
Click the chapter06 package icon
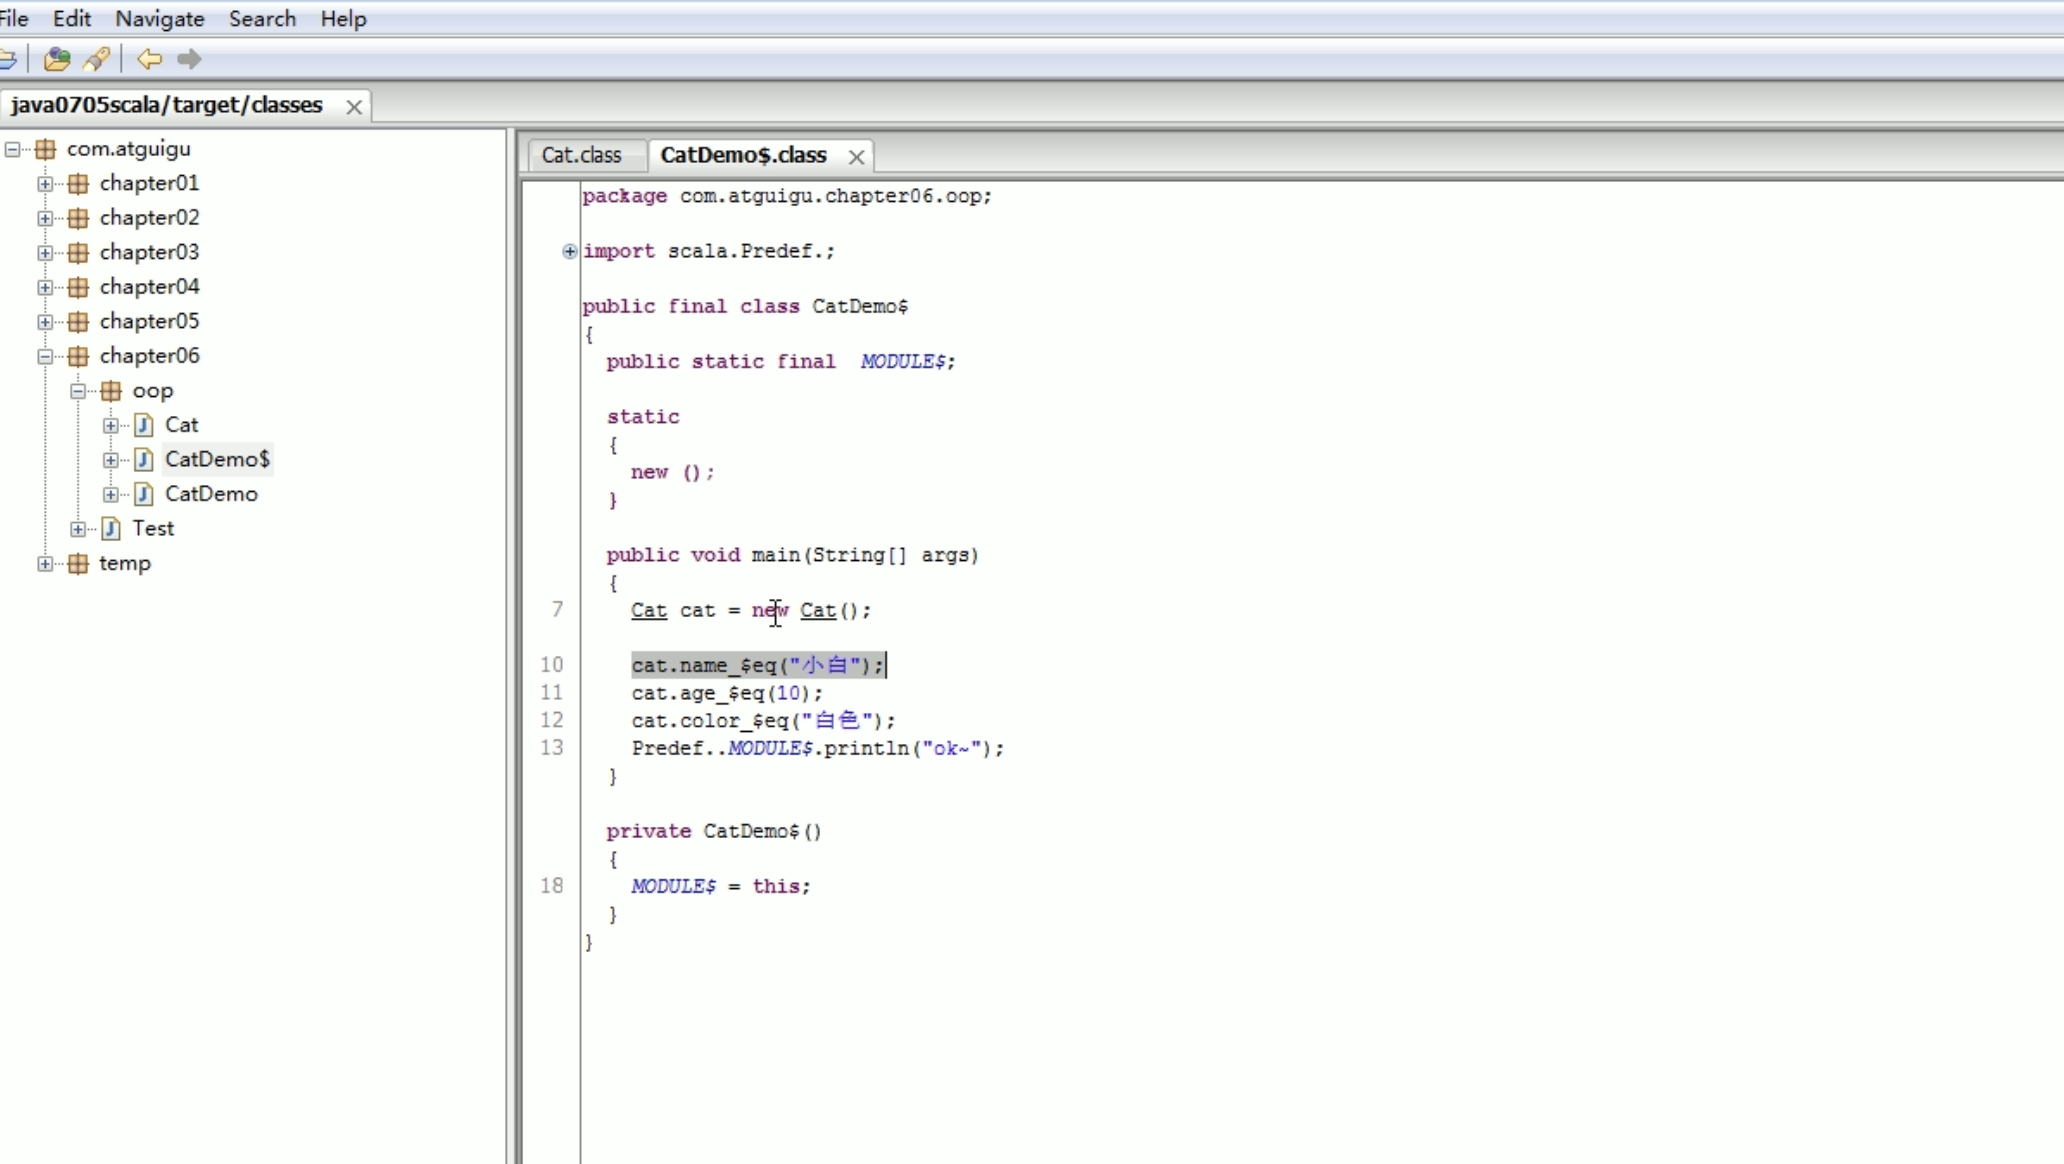78,357
